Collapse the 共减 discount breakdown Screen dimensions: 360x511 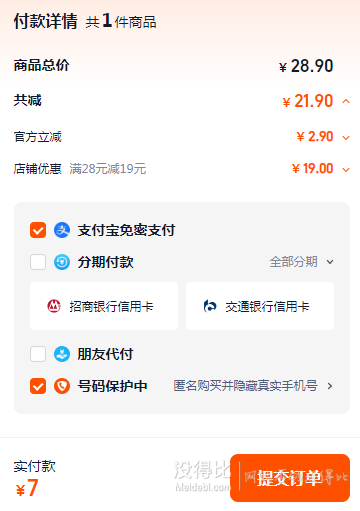click(346, 101)
